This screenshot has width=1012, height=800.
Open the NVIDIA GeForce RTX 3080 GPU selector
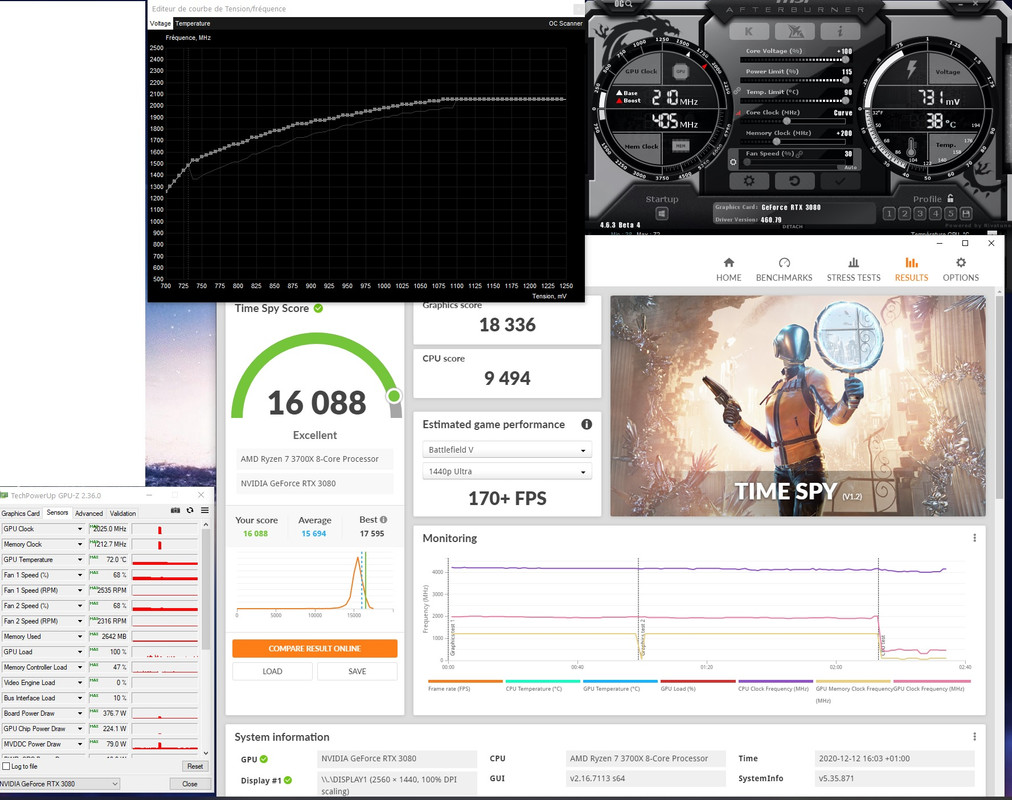(60, 784)
